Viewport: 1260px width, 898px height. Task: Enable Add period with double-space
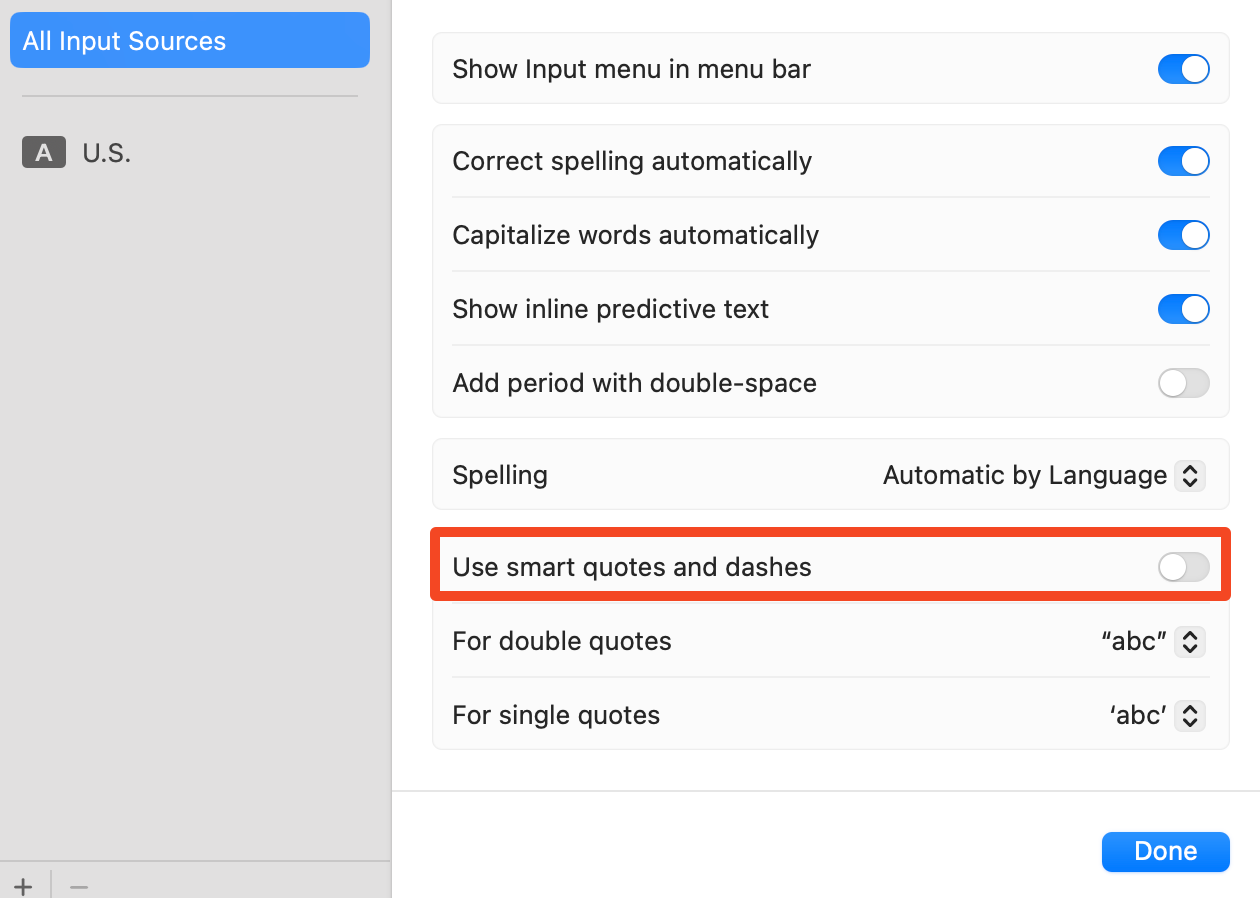point(1183,383)
